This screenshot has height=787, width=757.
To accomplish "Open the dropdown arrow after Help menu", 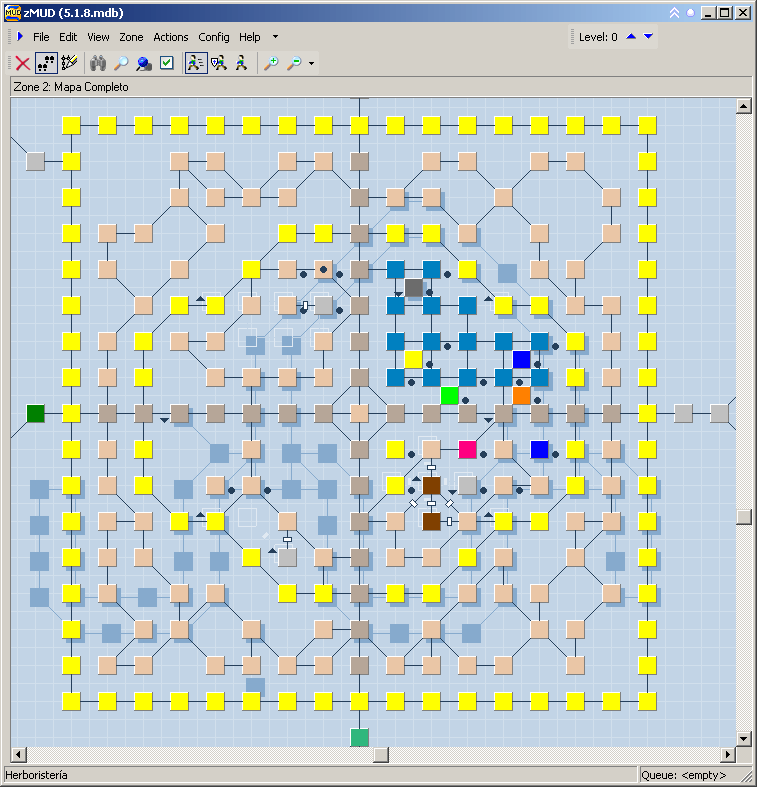I will tap(276, 37).
